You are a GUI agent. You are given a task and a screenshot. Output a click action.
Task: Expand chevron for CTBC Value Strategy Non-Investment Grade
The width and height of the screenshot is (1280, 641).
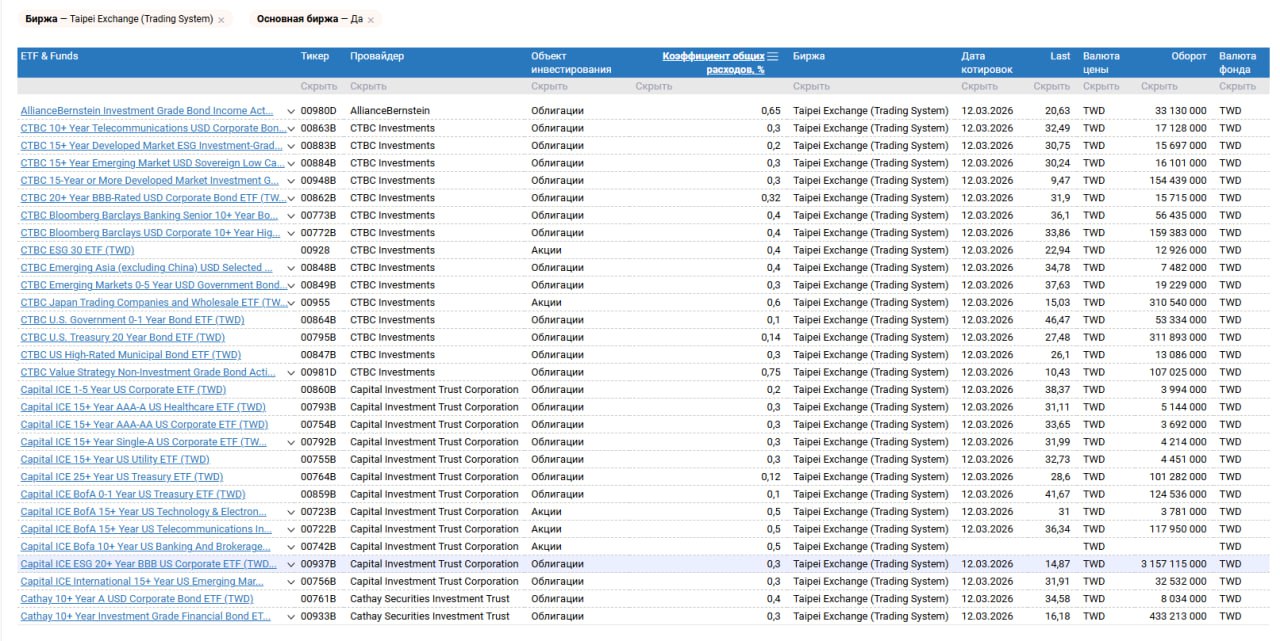[x=291, y=372]
